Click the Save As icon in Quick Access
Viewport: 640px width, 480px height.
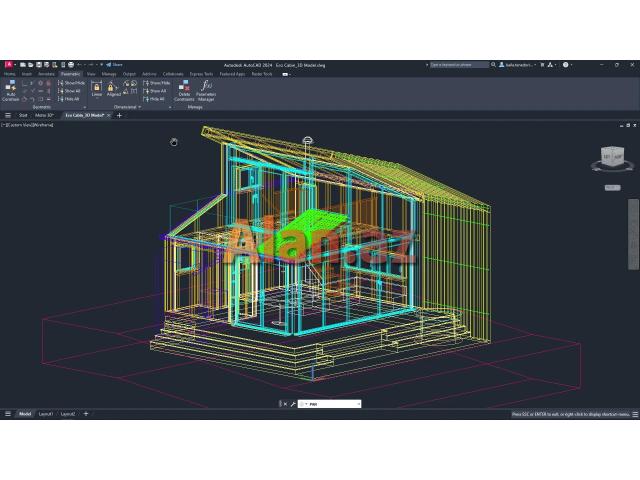pyautogui.click(x=47, y=64)
